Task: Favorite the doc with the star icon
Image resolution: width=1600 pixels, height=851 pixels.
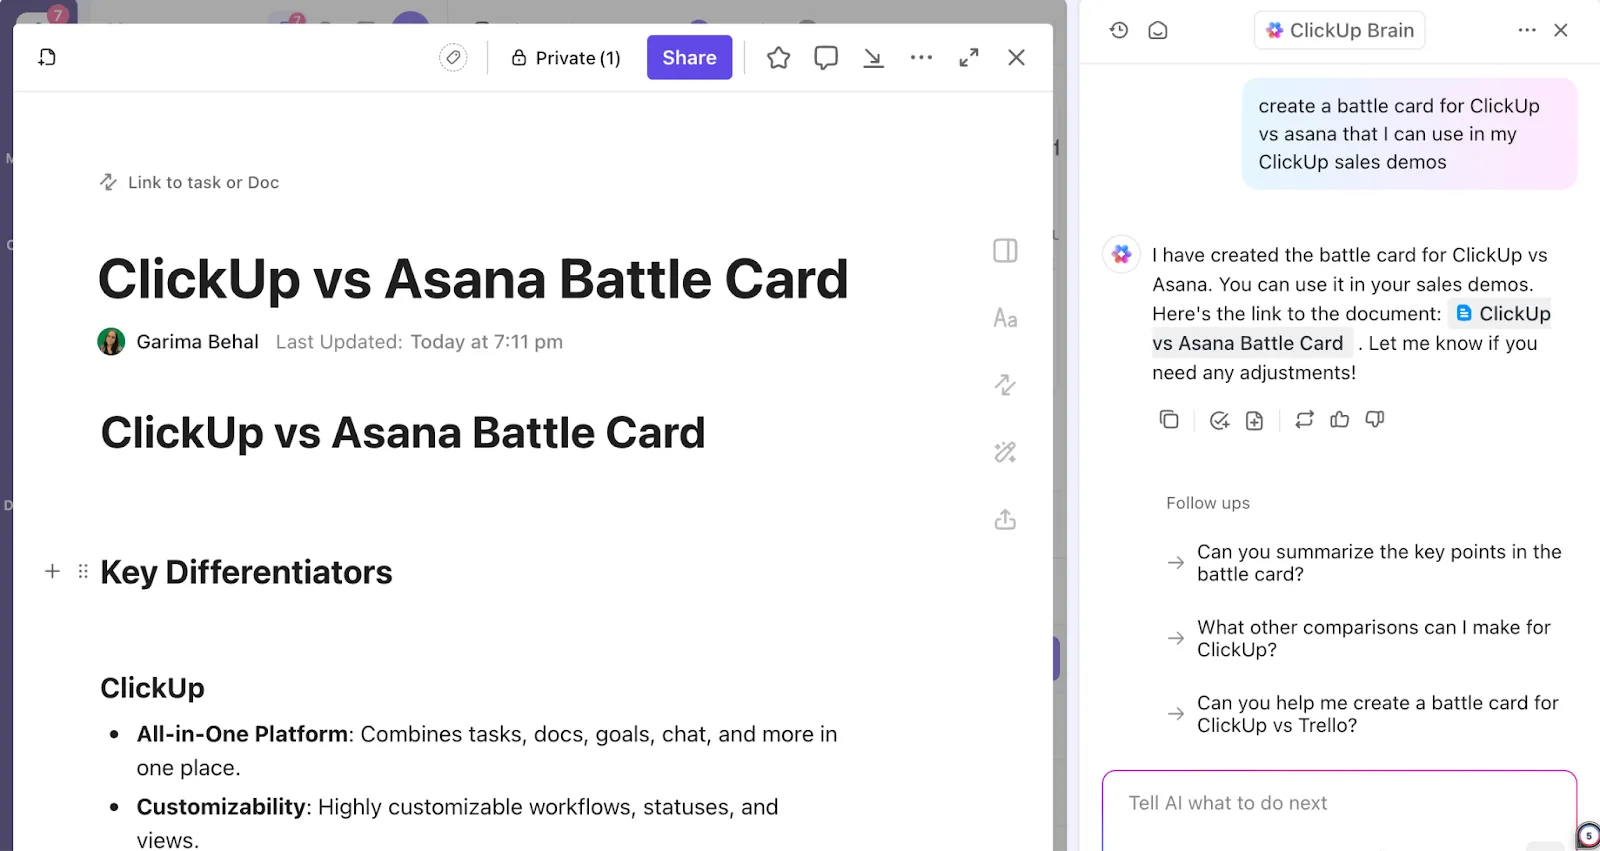Action: pos(778,58)
